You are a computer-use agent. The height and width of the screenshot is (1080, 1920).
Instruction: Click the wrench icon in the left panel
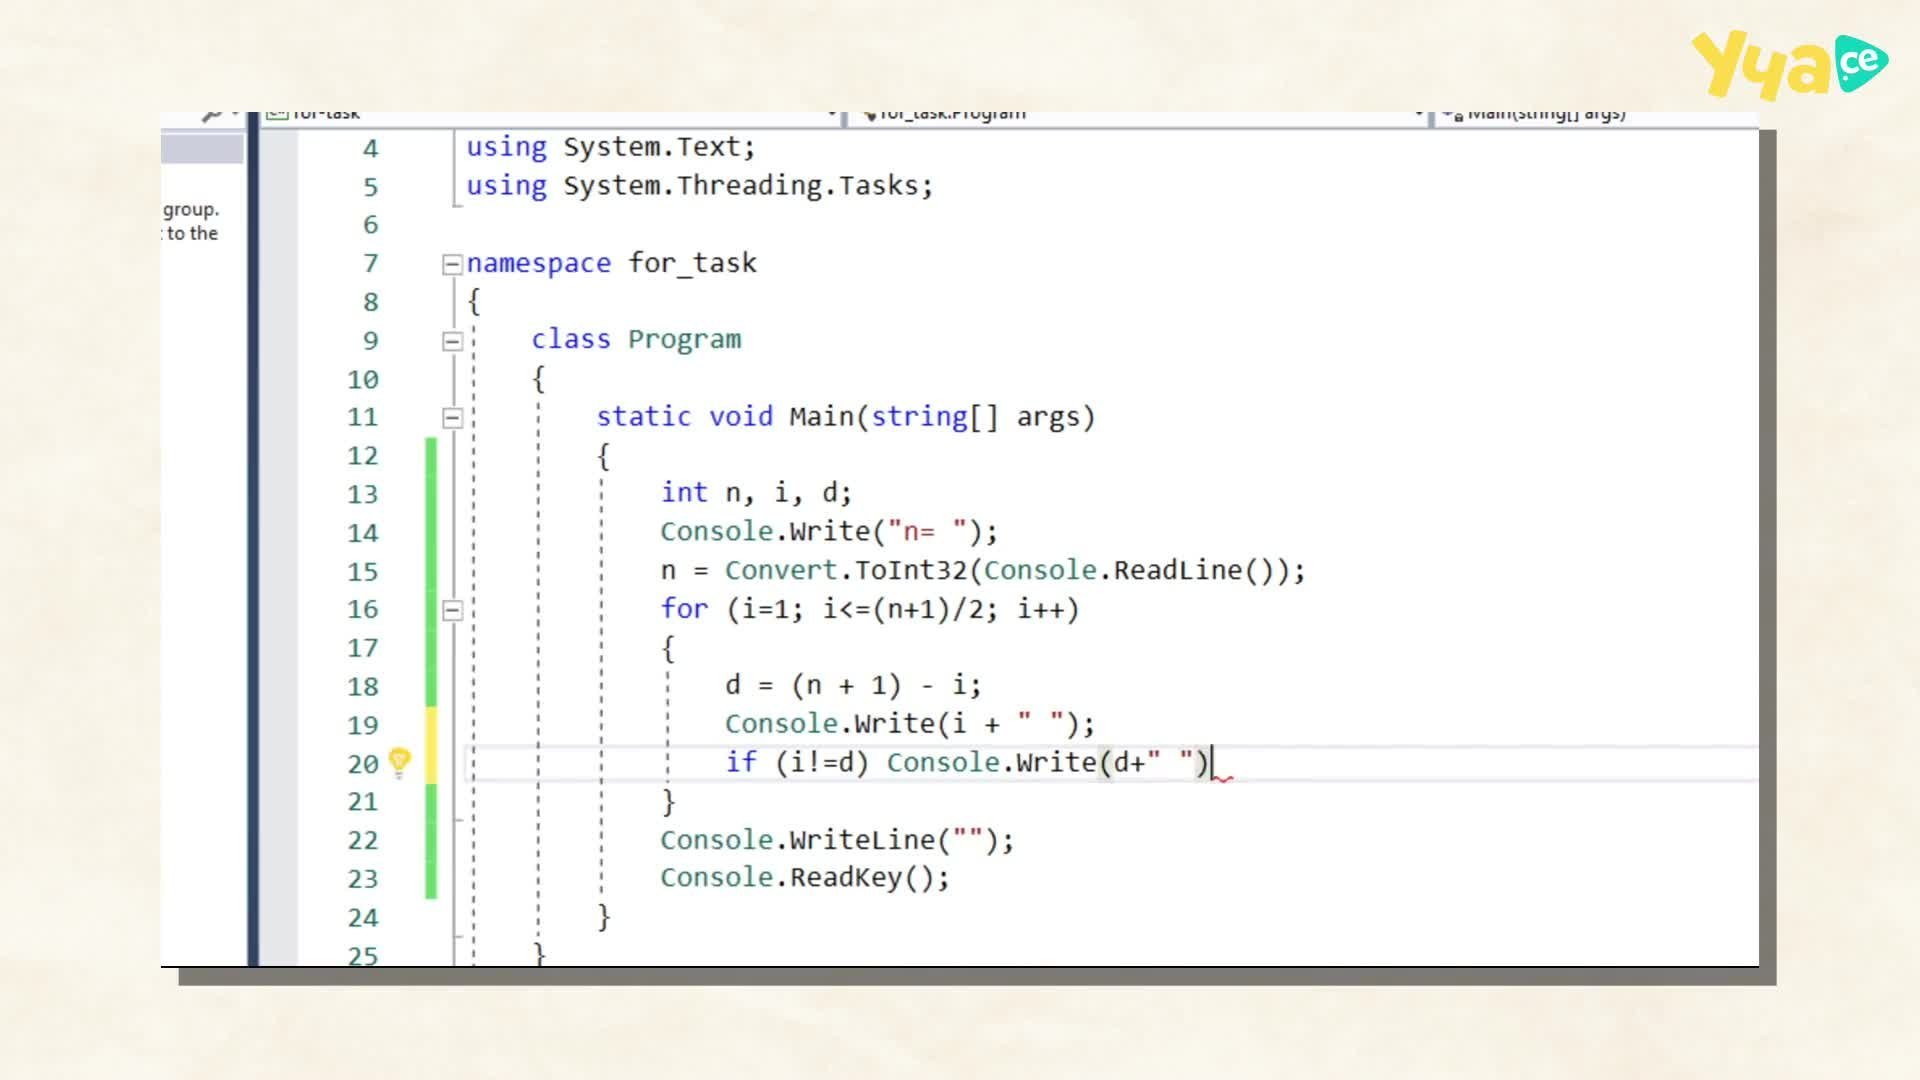pyautogui.click(x=211, y=116)
